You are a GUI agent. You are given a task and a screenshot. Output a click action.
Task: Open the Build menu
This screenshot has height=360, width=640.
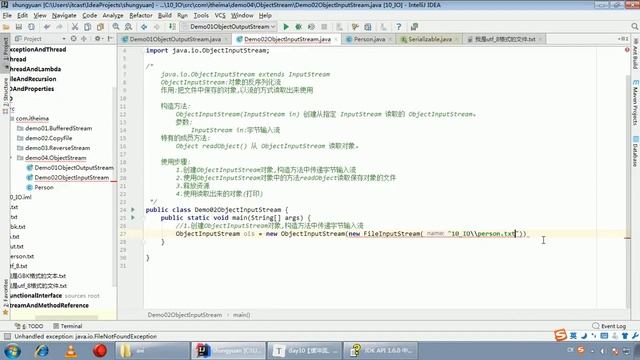pyautogui.click(x=164, y=16)
